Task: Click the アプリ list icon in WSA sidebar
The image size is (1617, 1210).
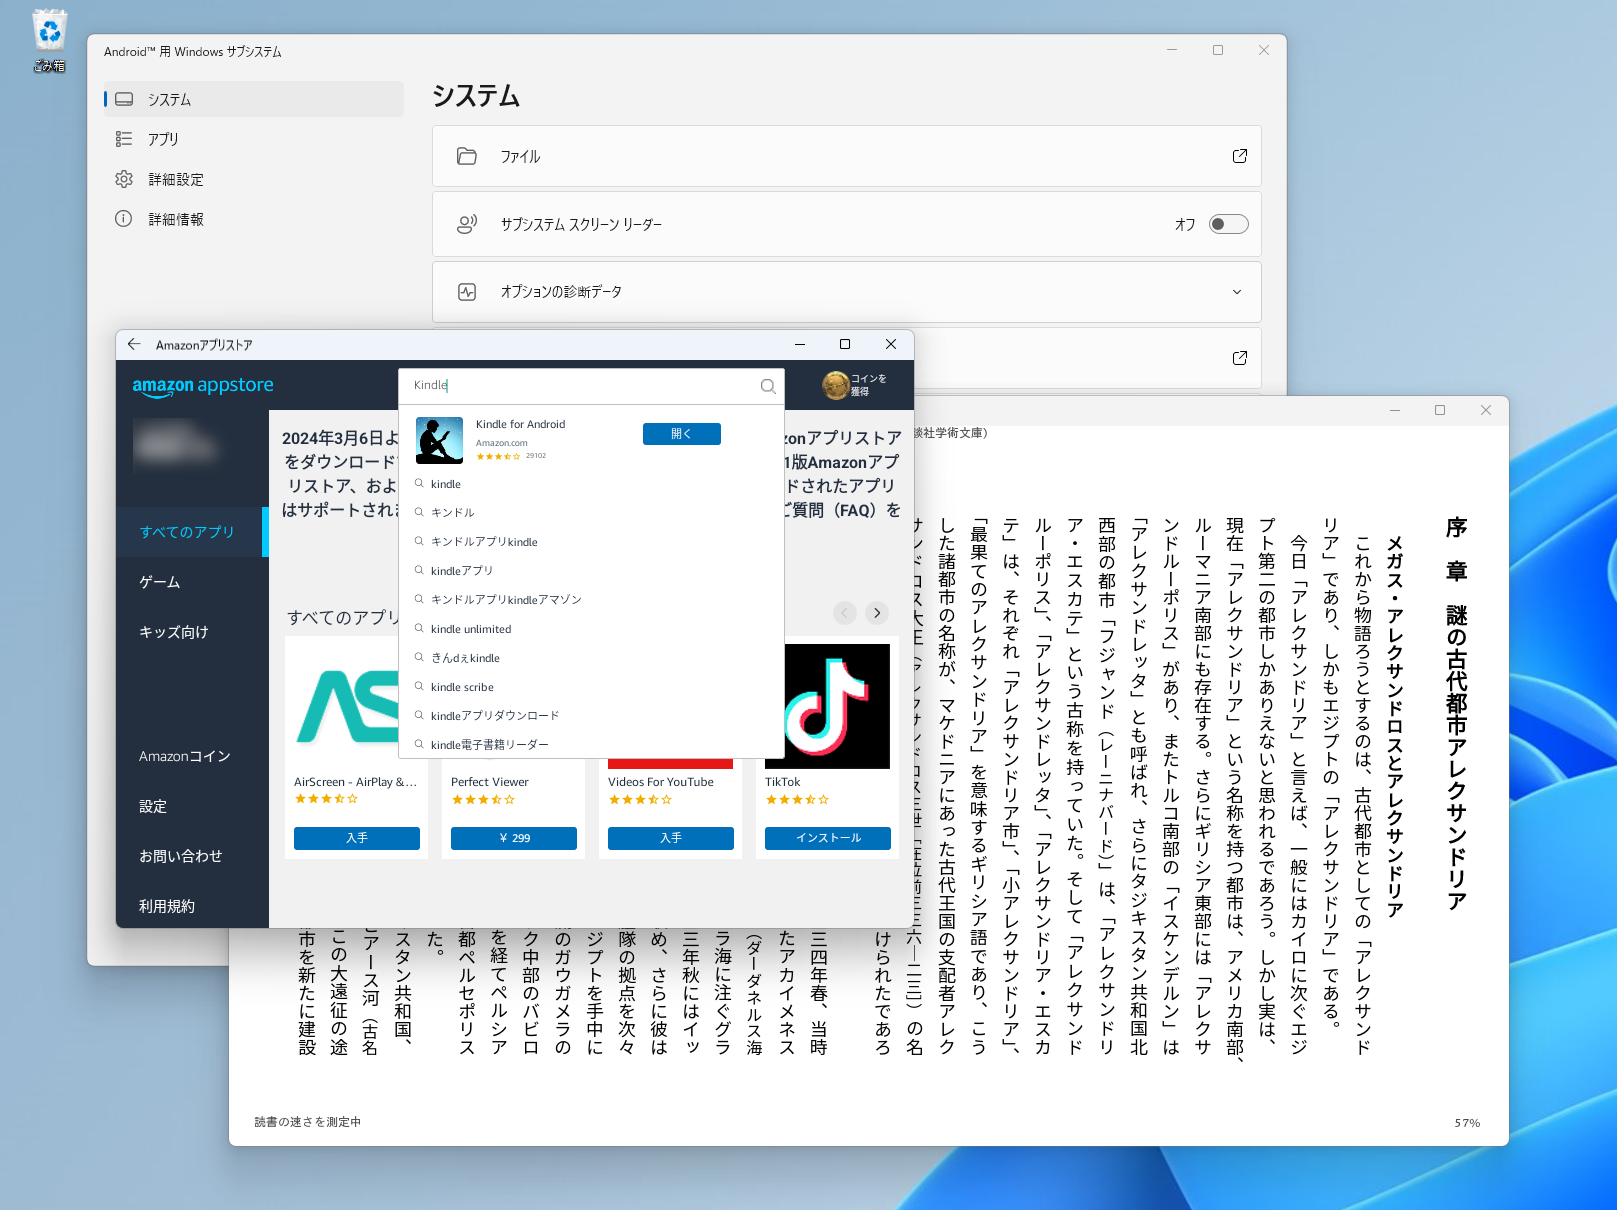Action: (x=124, y=139)
